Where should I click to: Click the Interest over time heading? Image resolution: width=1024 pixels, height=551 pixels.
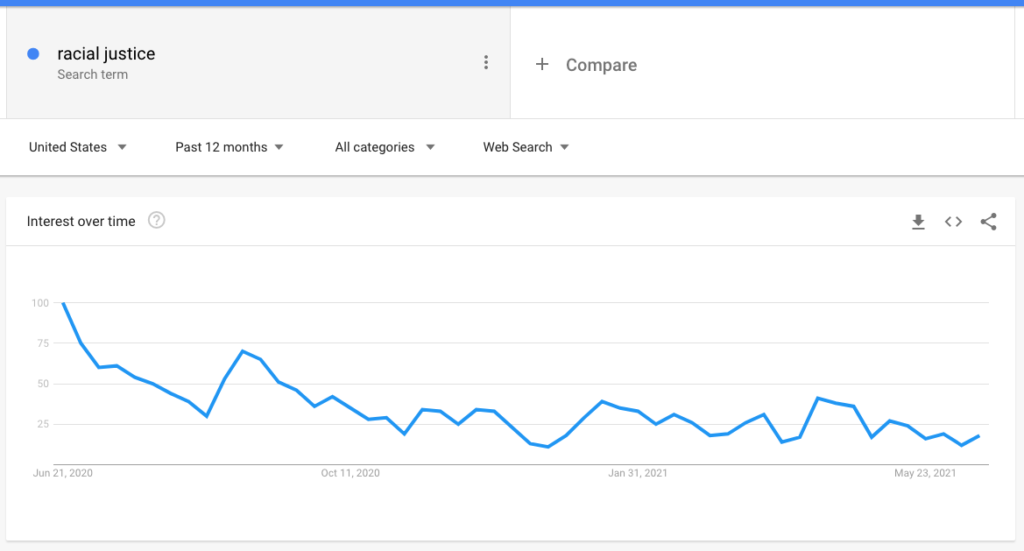pyautogui.click(x=81, y=221)
